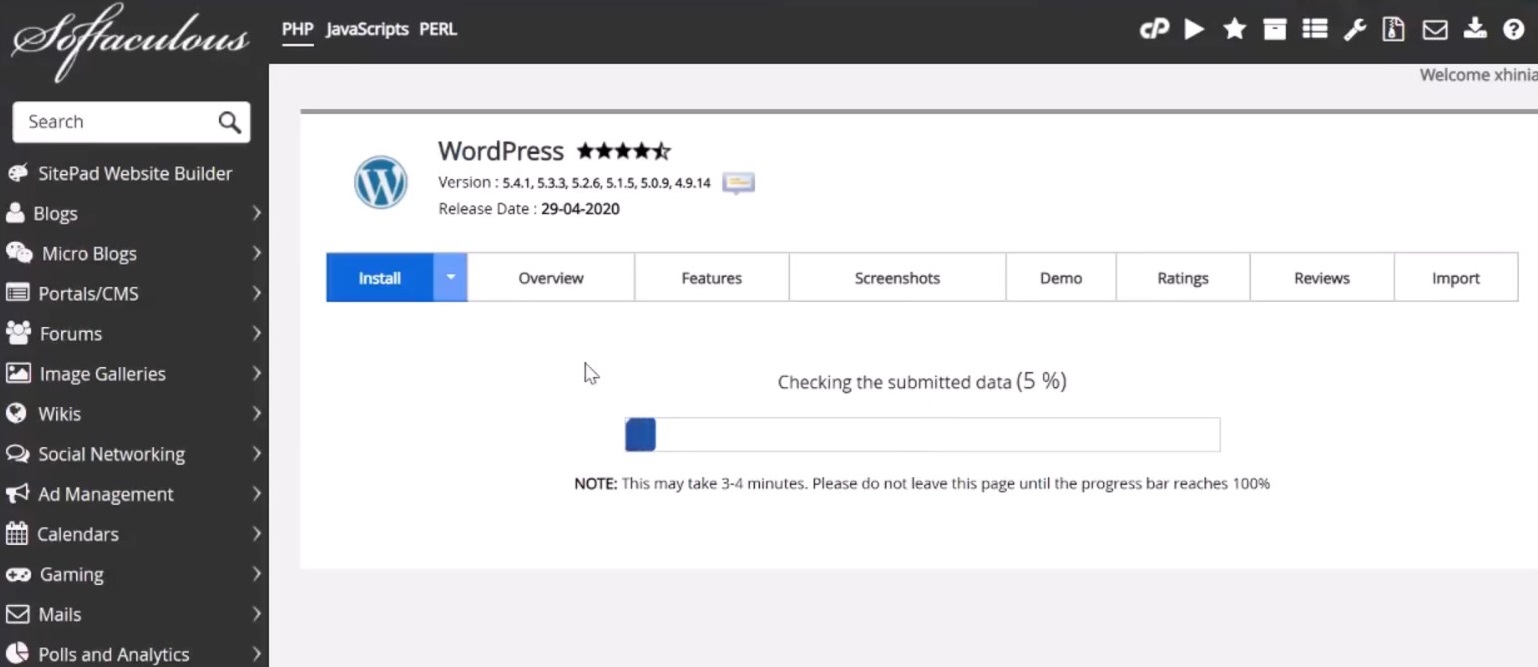Click the Softaculous logo
Image resolution: width=1538 pixels, height=667 pixels.
pos(130,44)
